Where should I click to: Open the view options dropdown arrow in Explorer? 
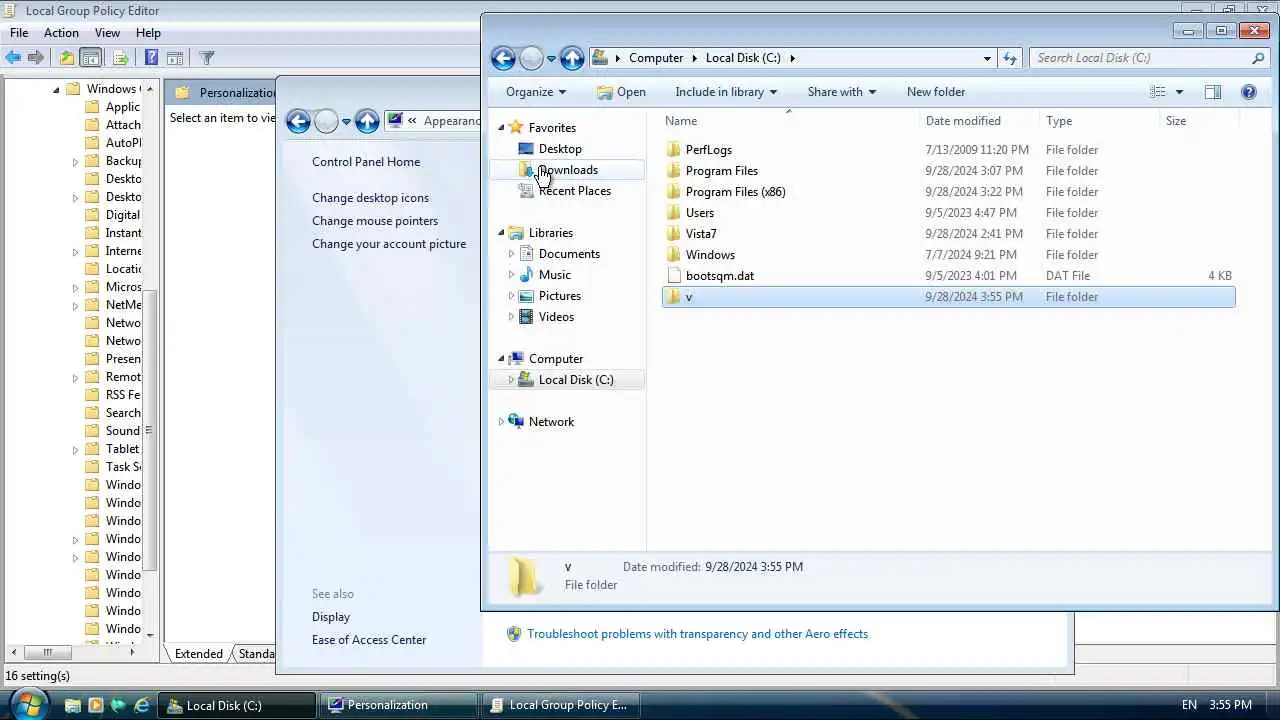tap(1179, 92)
